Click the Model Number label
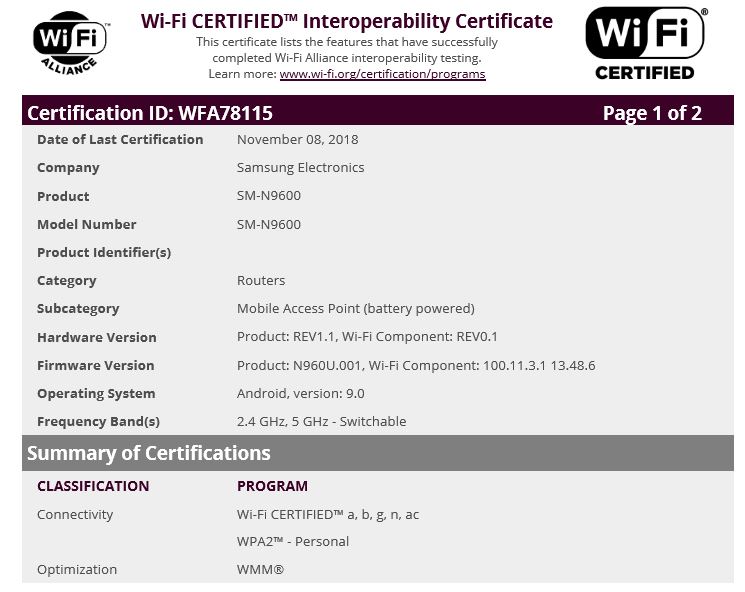 tap(86, 224)
